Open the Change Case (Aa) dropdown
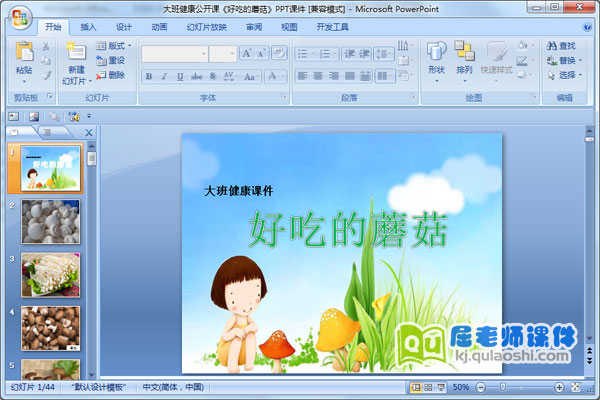 [x=251, y=77]
